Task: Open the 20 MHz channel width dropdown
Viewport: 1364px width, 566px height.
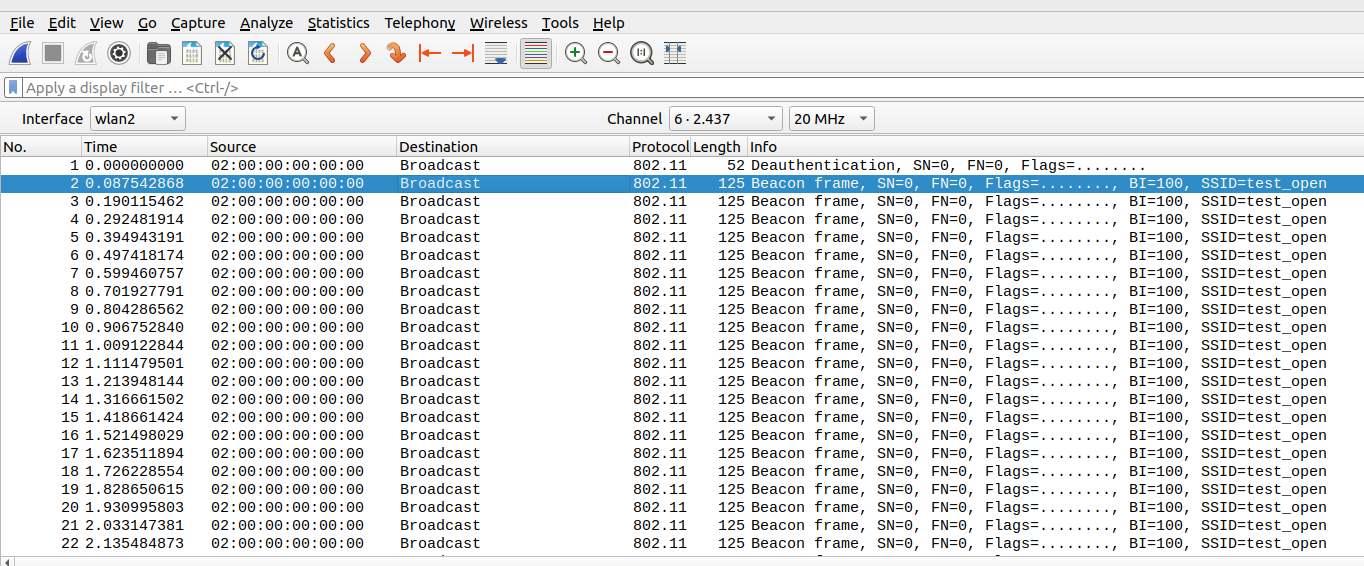Action: coord(831,119)
